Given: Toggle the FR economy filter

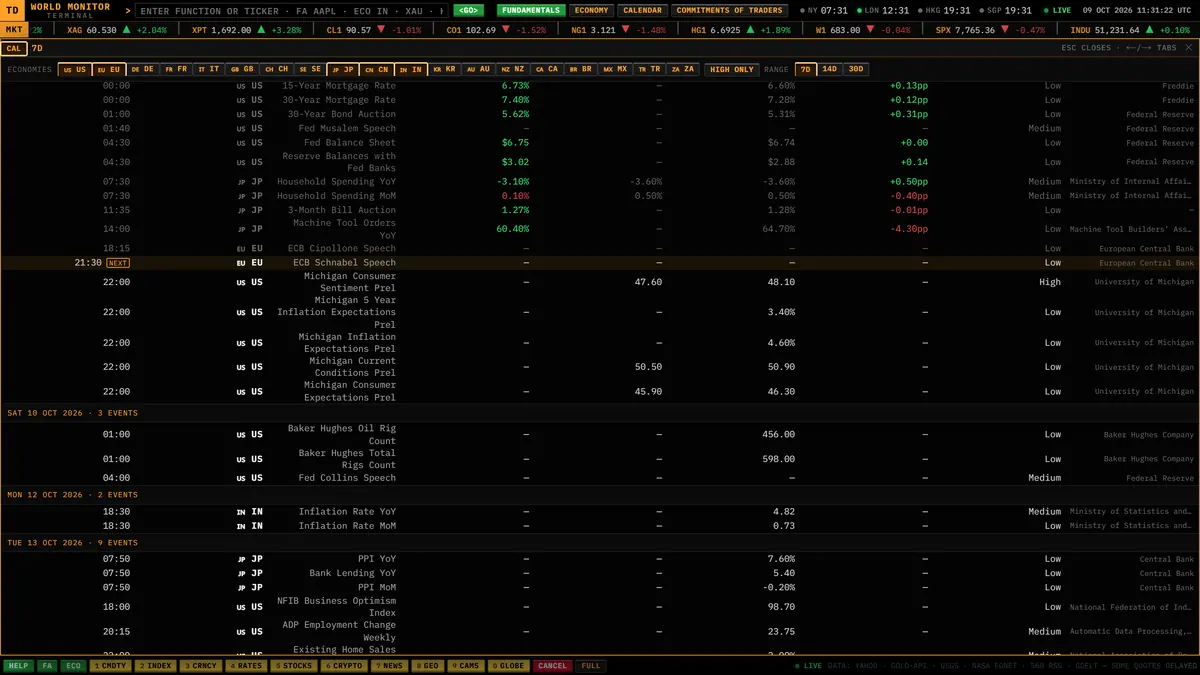Looking at the screenshot, I should 176,70.
